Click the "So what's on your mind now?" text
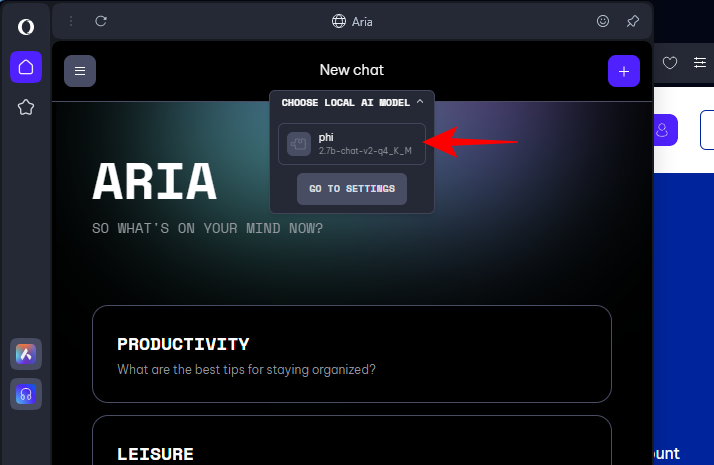The width and height of the screenshot is (714, 465). click(x=208, y=228)
